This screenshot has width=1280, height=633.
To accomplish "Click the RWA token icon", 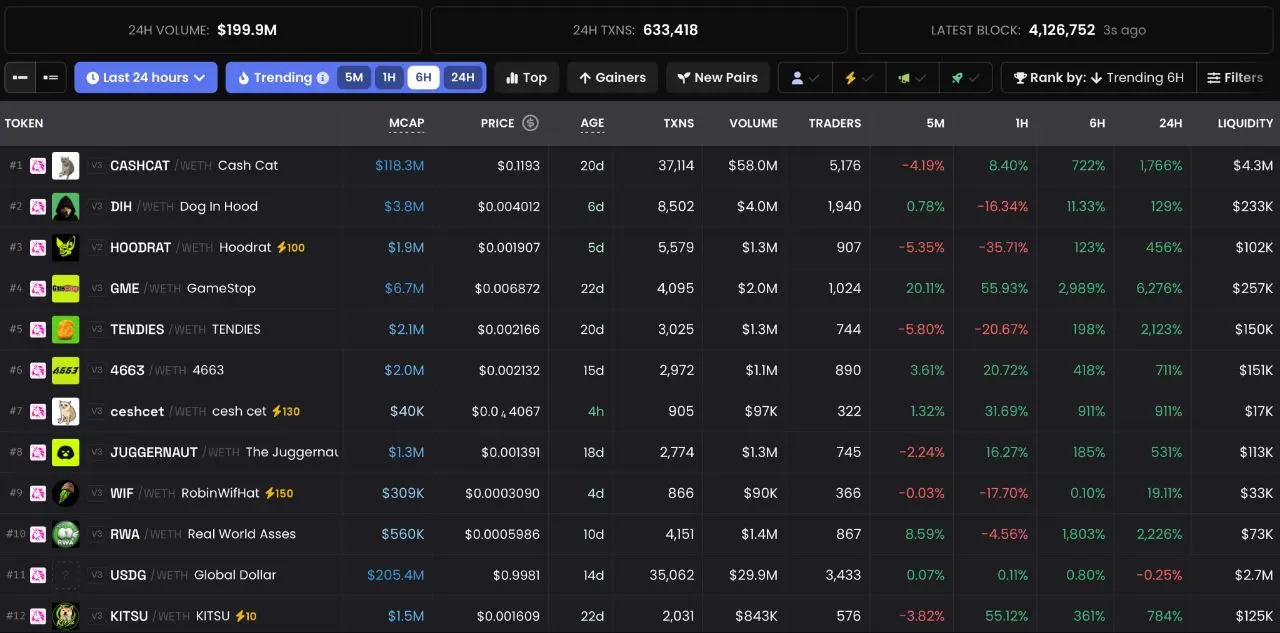I will tap(66, 534).
